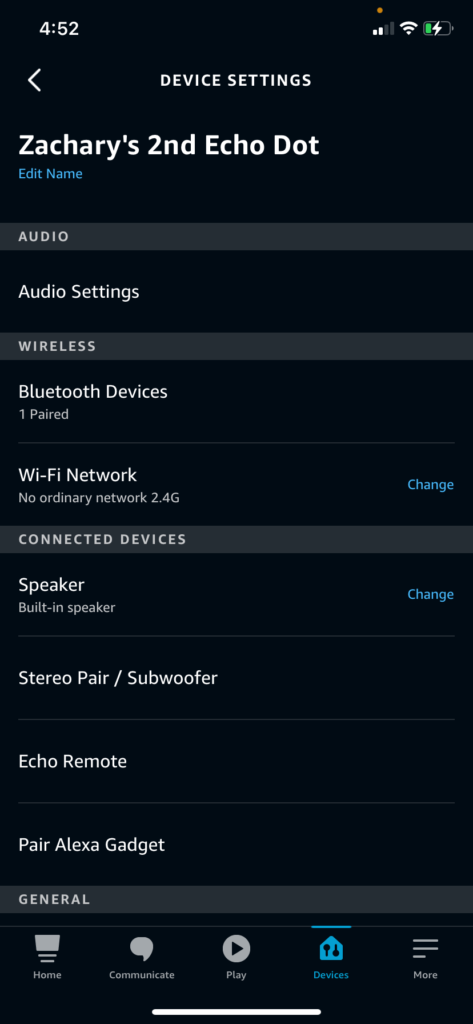This screenshot has width=473, height=1024.
Task: Tap the back arrow icon
Action: [x=35, y=80]
